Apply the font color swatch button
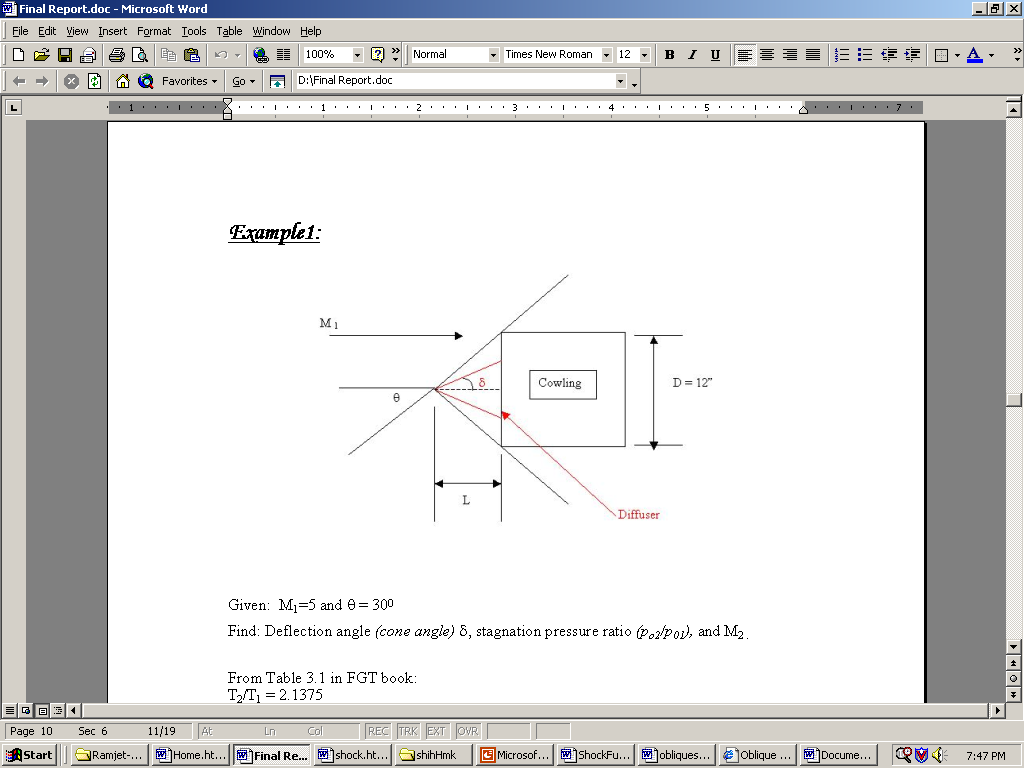Viewport: 1024px width, 768px height. (974, 55)
